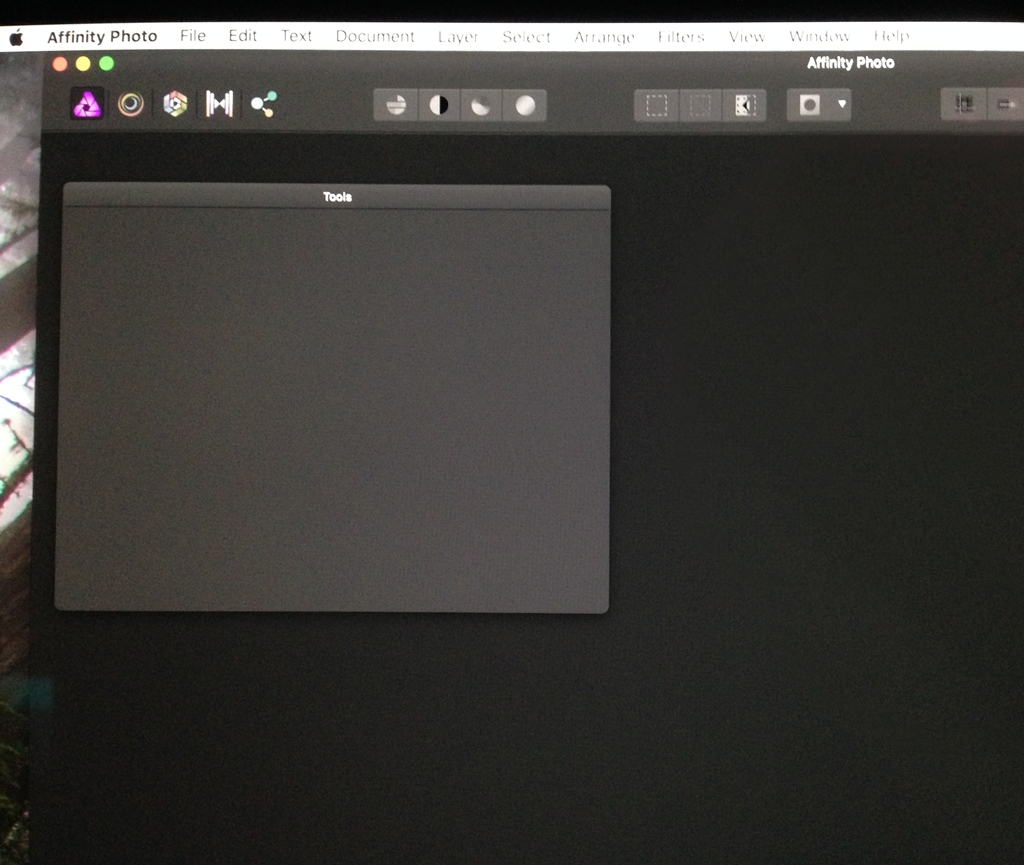Close the Affinity Photo window
The width and height of the screenshot is (1024, 865).
(x=60, y=63)
